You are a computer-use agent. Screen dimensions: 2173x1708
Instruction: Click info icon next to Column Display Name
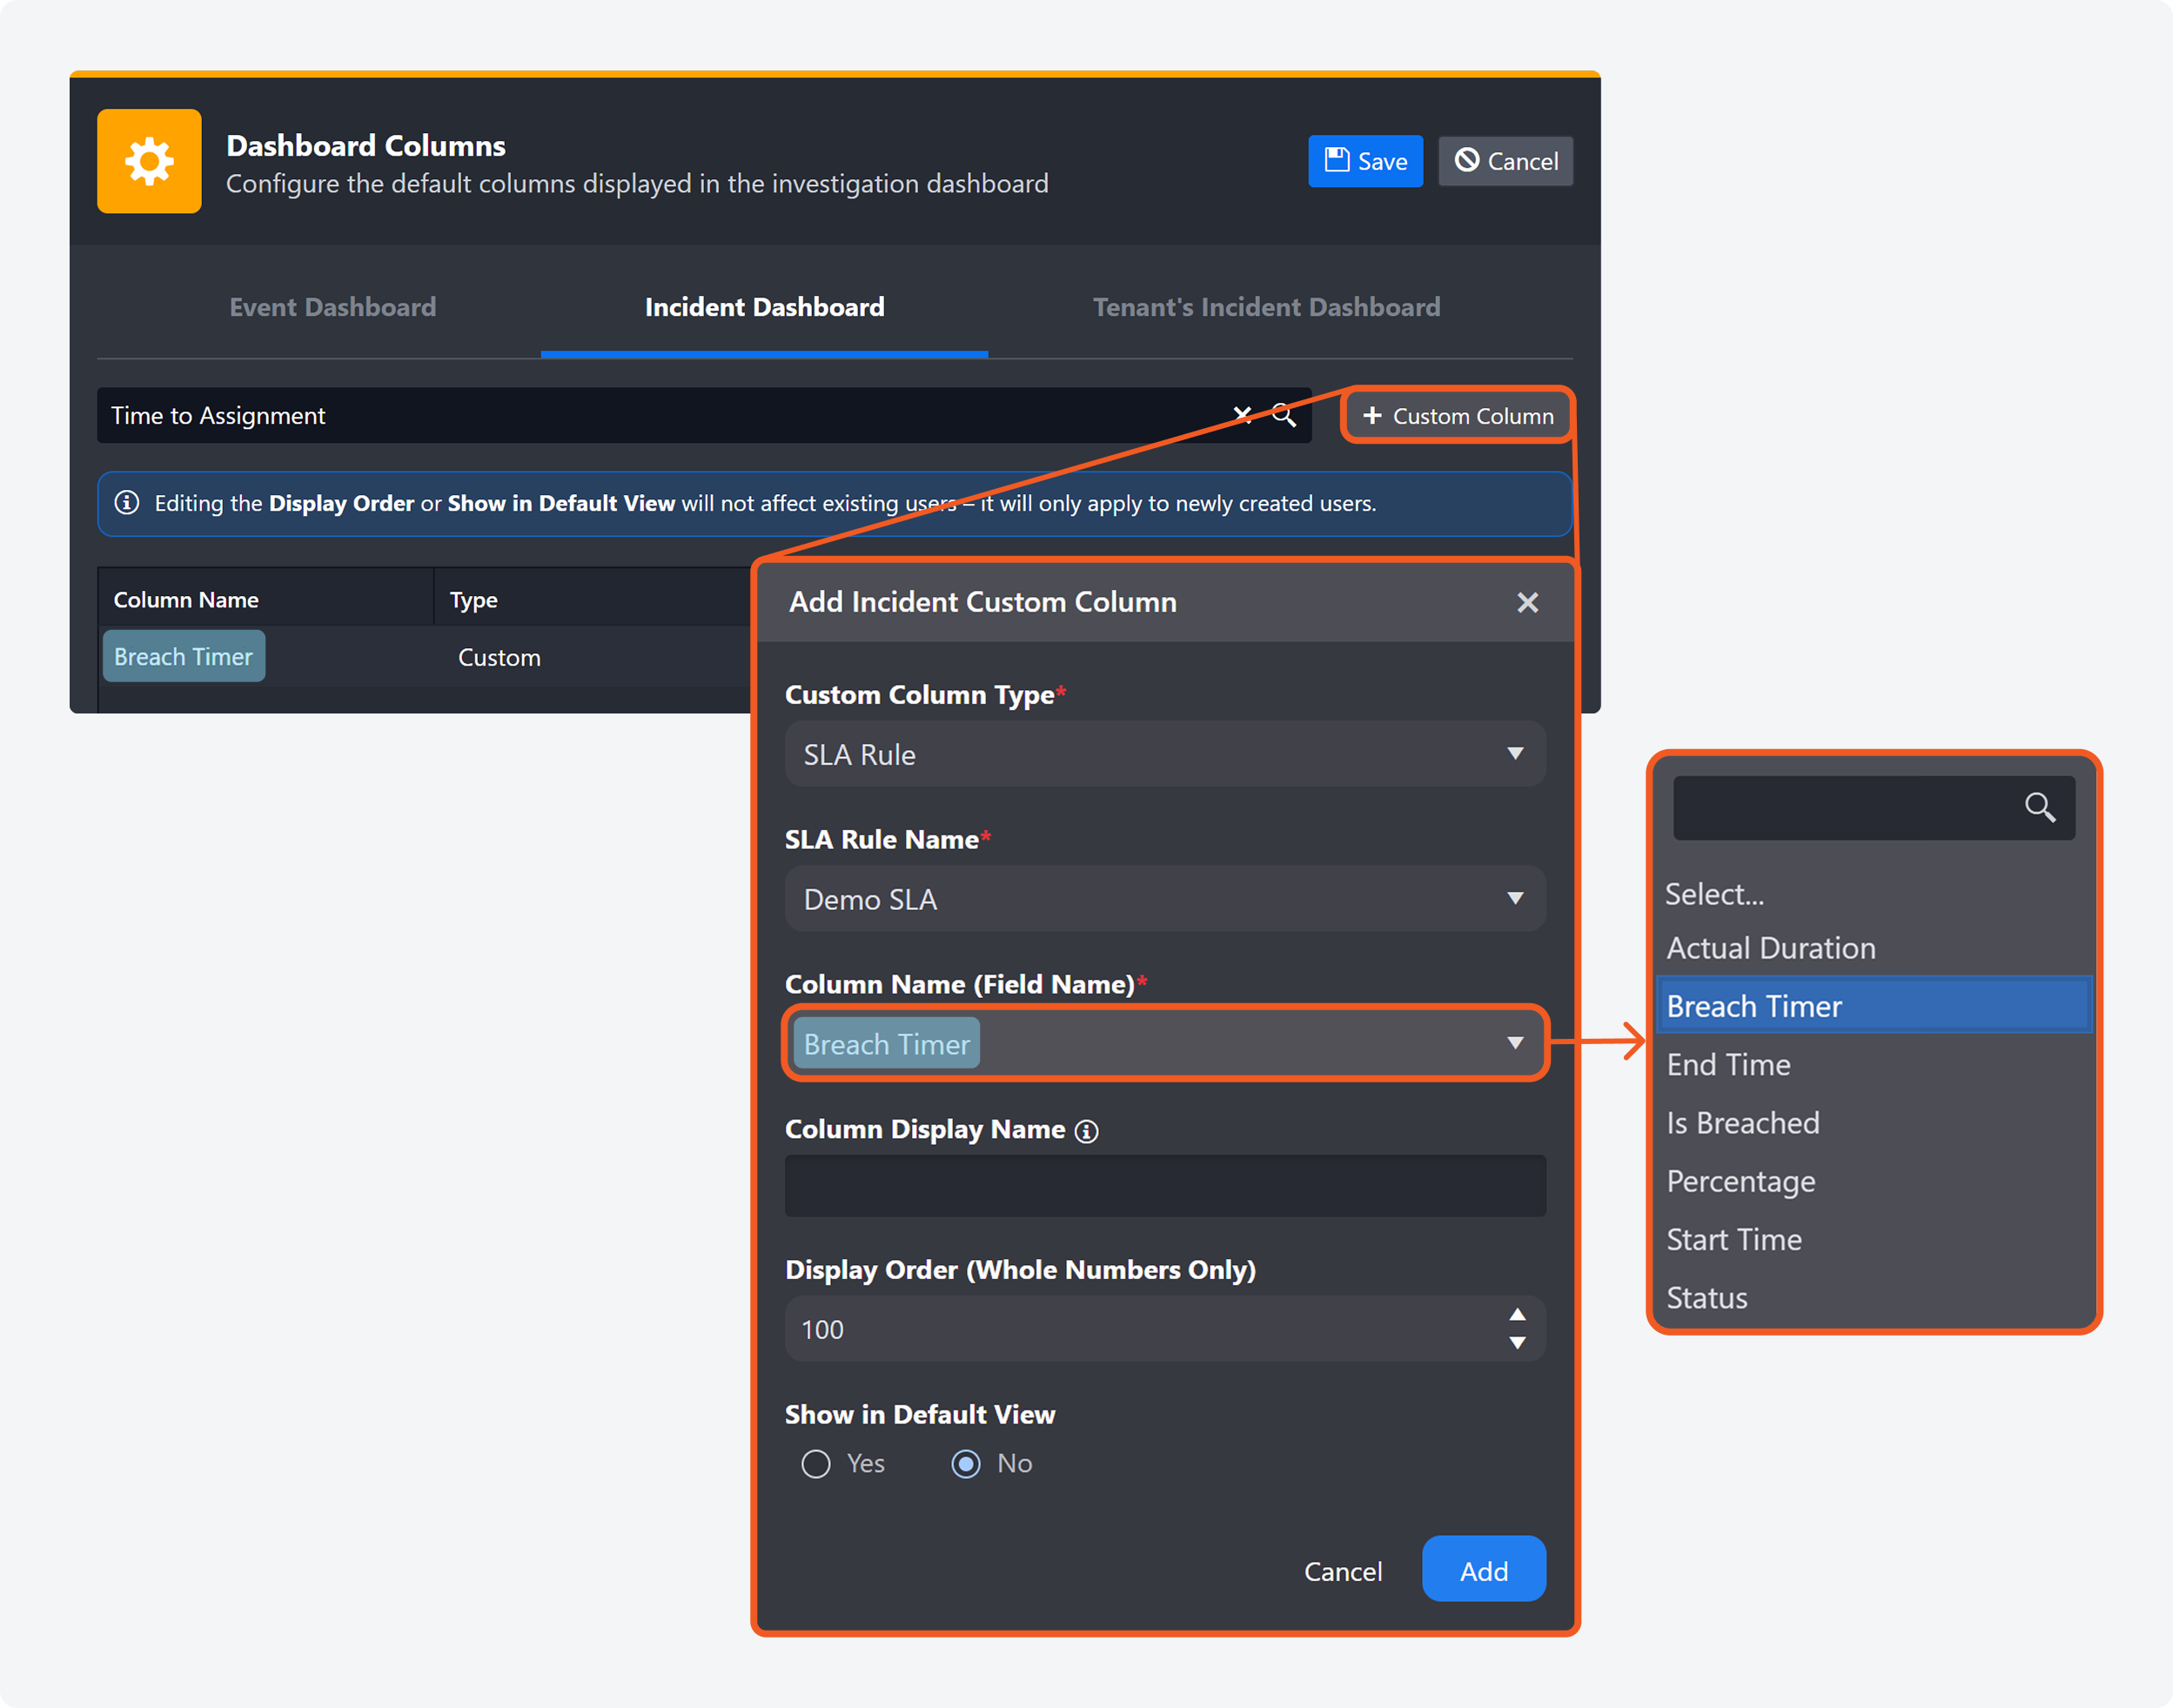click(1086, 1131)
